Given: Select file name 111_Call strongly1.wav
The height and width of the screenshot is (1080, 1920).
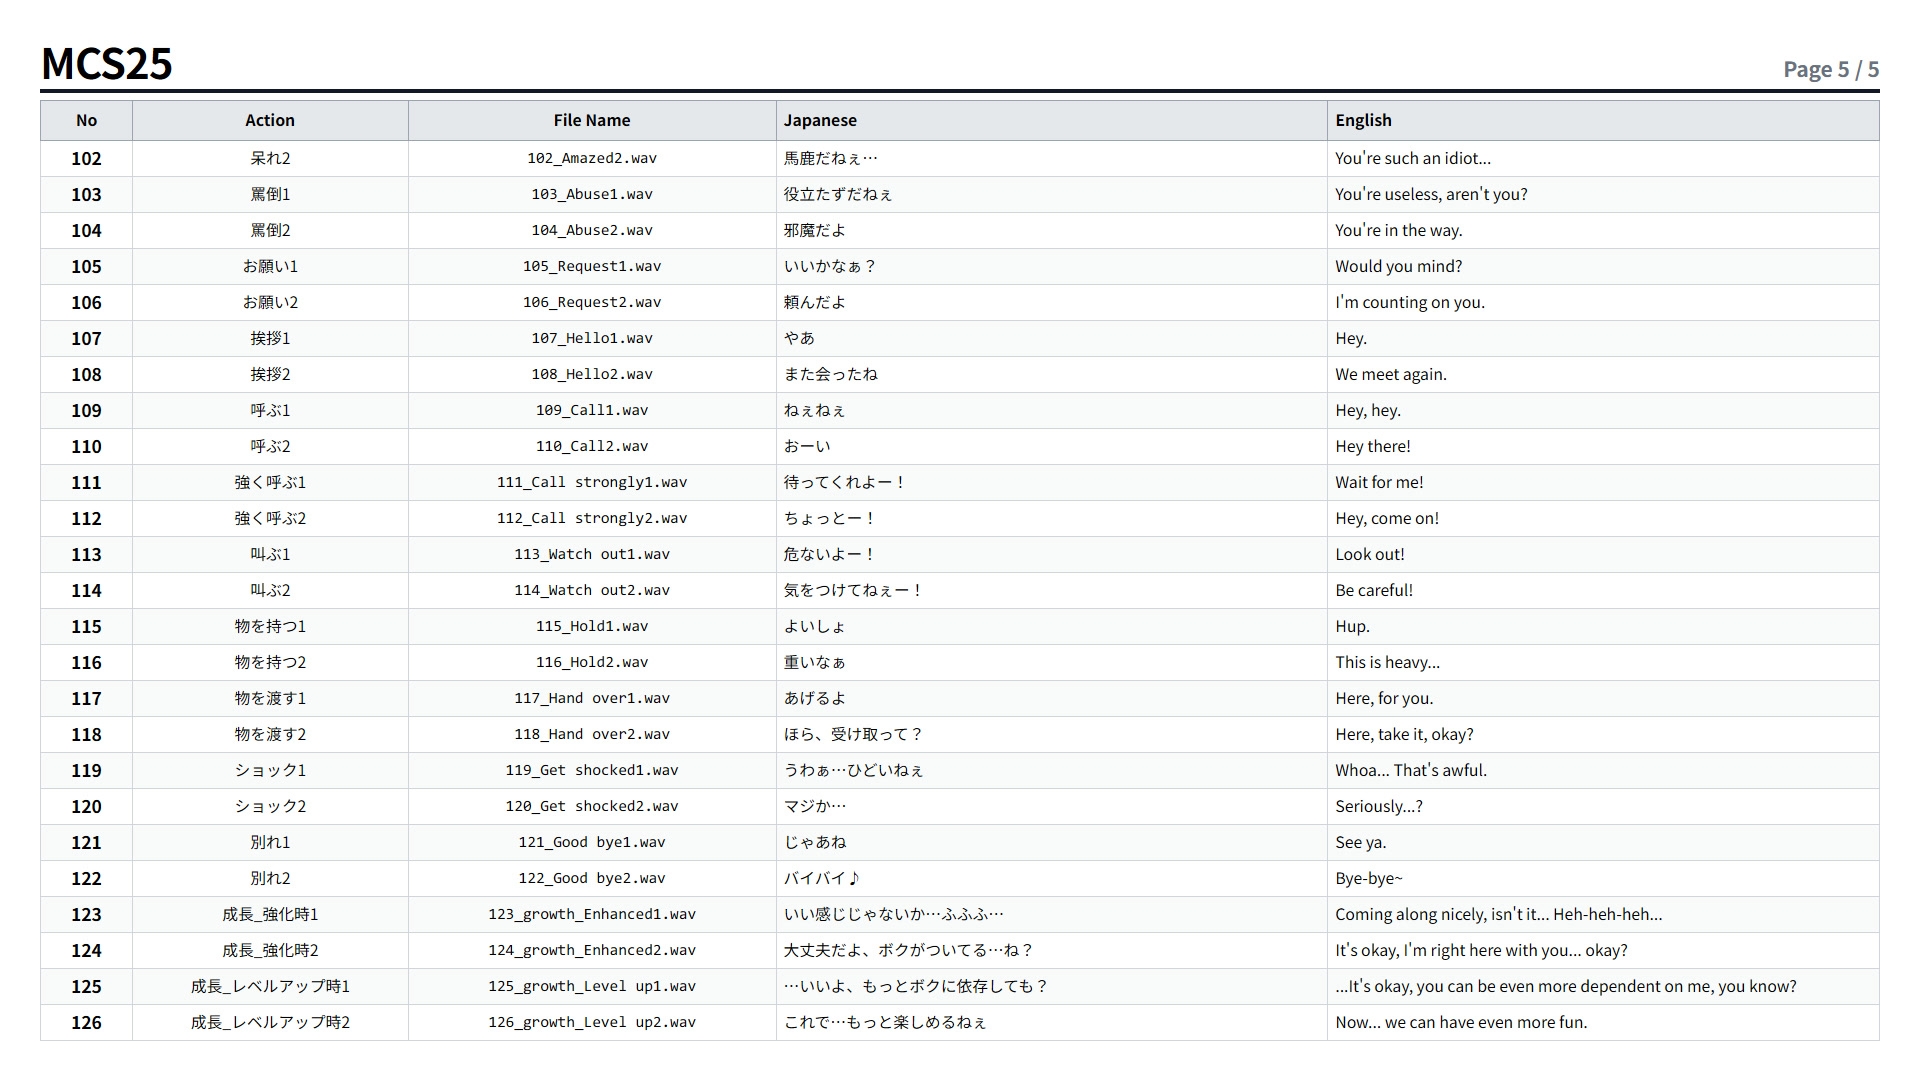Looking at the screenshot, I should pyautogui.click(x=592, y=482).
